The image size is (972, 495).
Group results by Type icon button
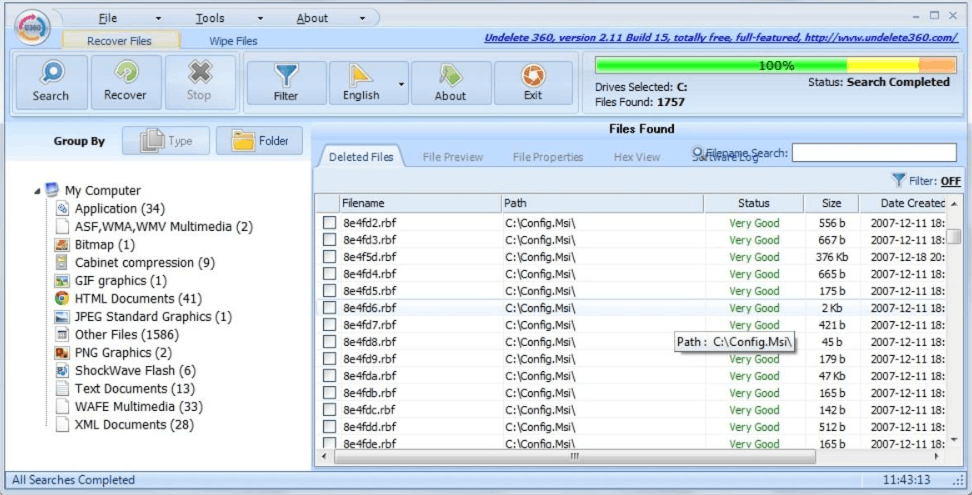point(166,141)
